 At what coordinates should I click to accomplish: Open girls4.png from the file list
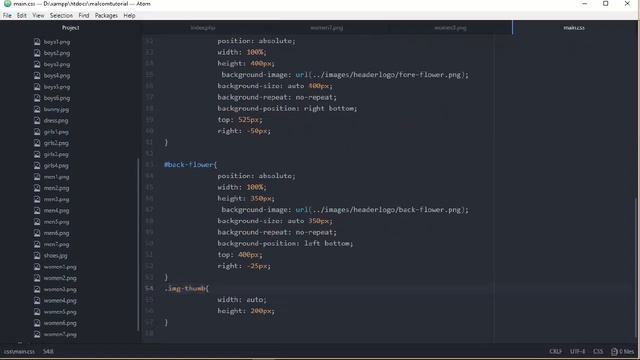pos(56,165)
